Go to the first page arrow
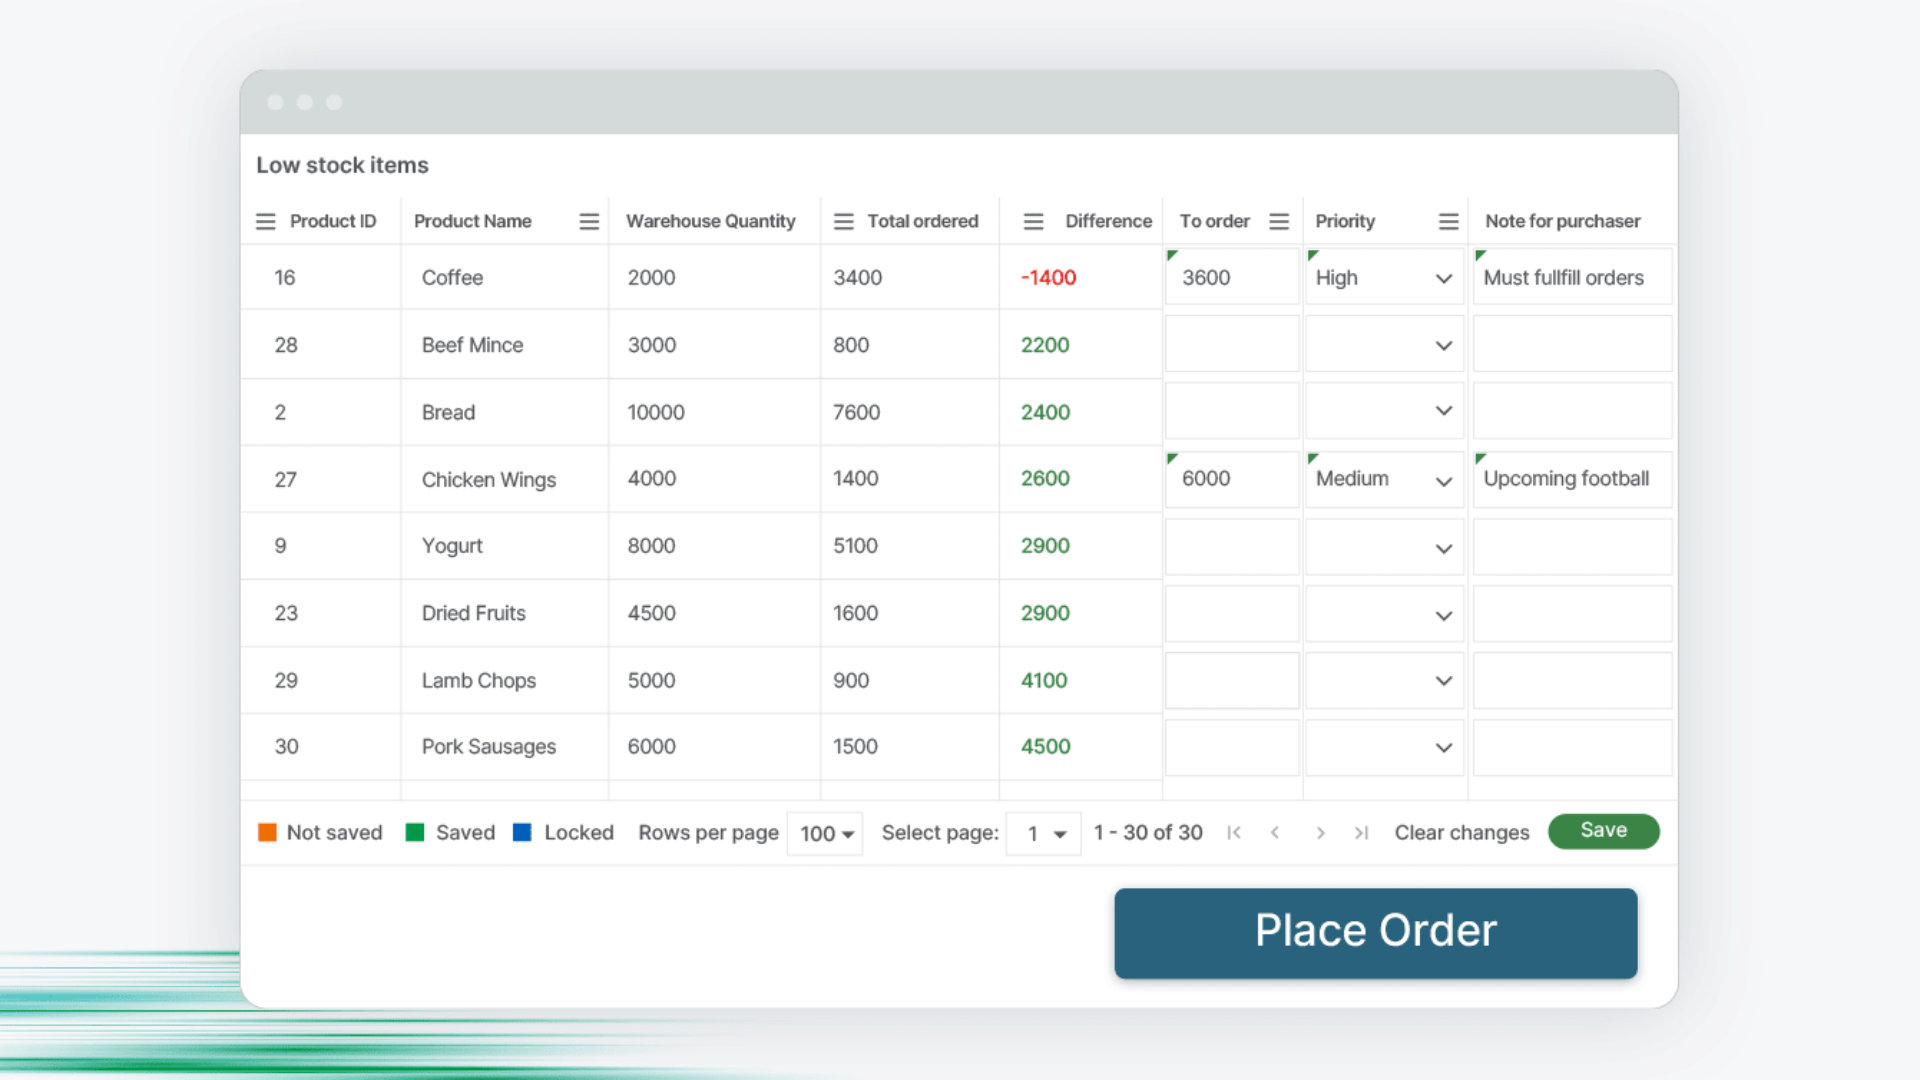1920x1080 pixels. (x=1234, y=833)
